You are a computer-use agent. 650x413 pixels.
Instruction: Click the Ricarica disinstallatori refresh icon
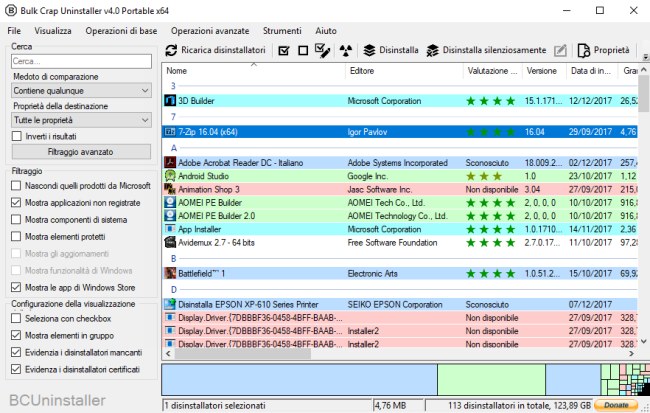coord(171,51)
